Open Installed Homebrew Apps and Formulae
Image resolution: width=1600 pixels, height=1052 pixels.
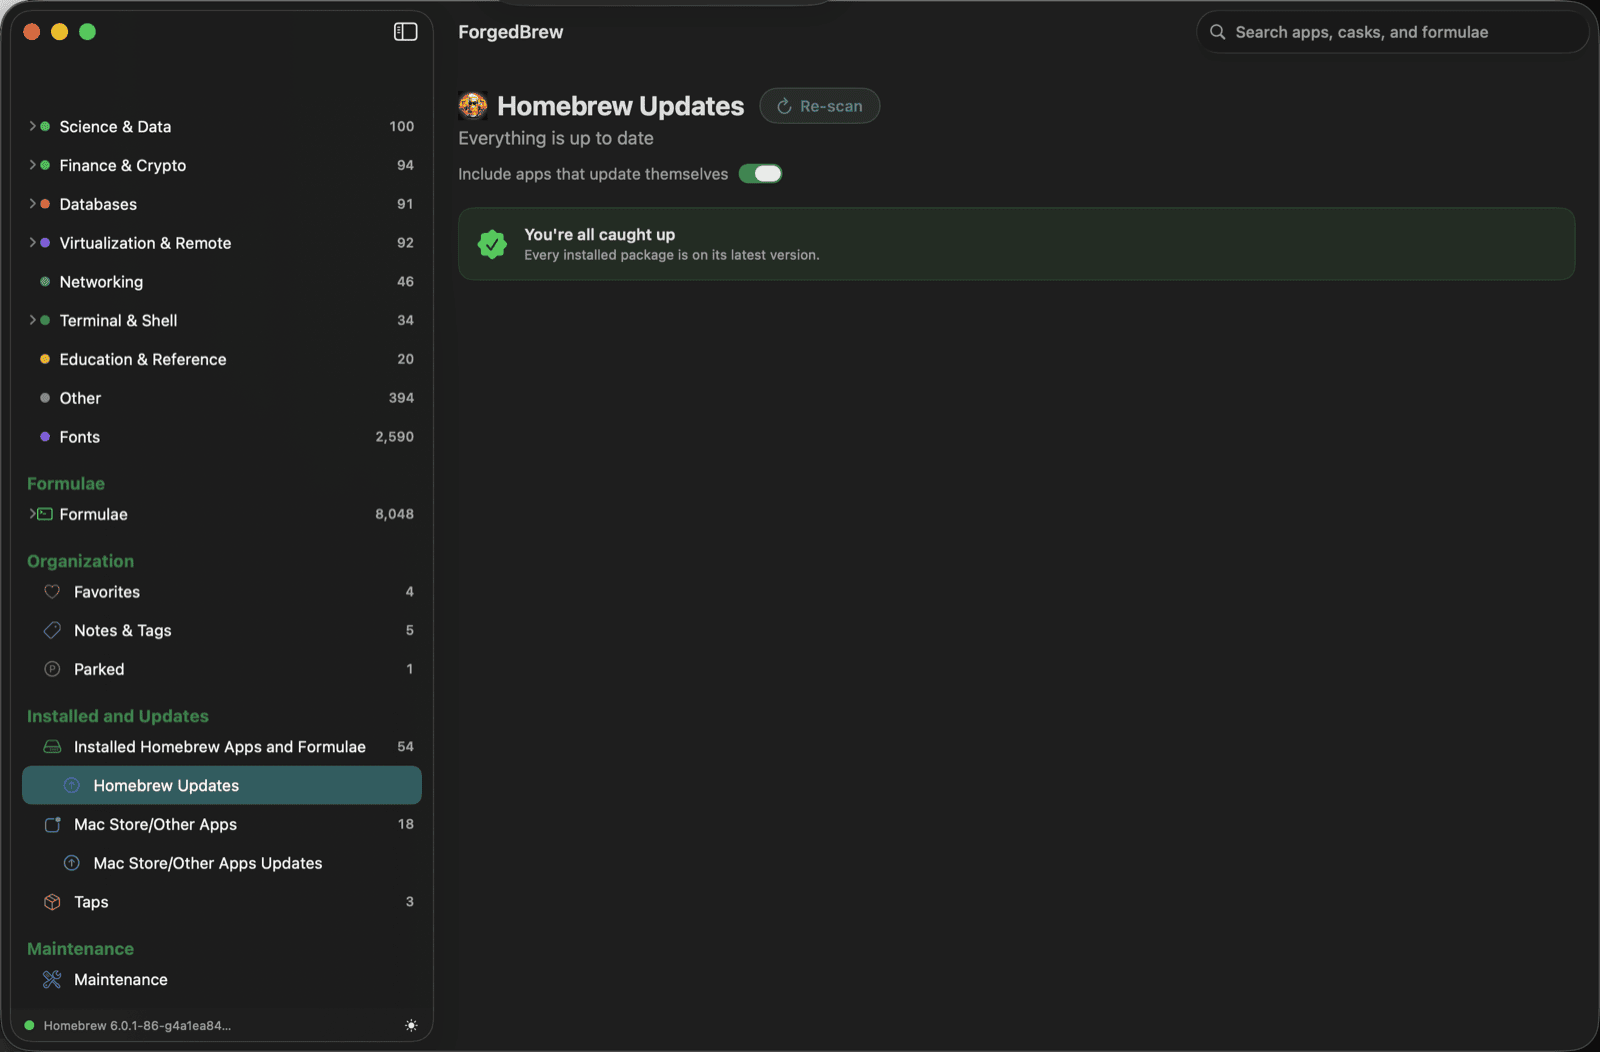(222, 747)
